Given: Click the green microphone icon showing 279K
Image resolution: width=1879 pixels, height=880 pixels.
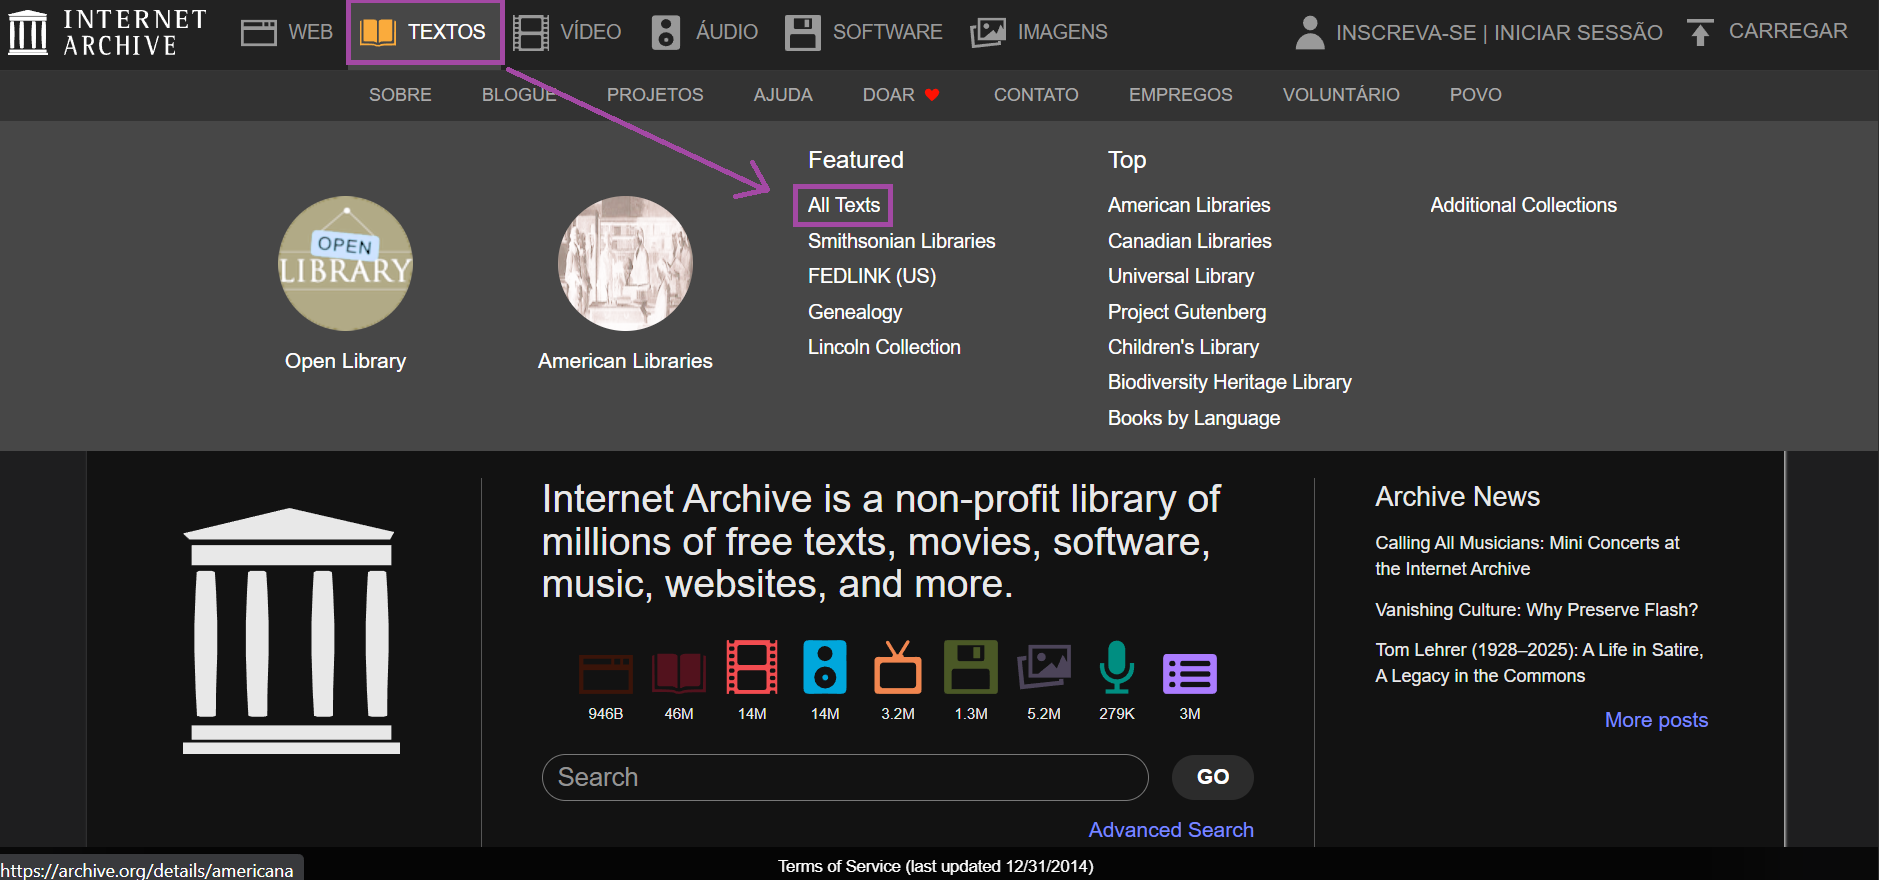Looking at the screenshot, I should pyautogui.click(x=1117, y=667).
